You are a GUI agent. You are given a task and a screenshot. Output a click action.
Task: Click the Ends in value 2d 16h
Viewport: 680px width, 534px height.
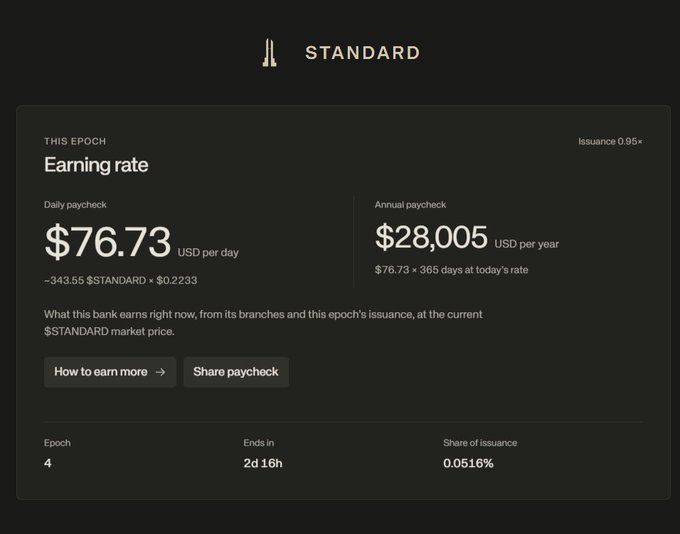(x=263, y=463)
